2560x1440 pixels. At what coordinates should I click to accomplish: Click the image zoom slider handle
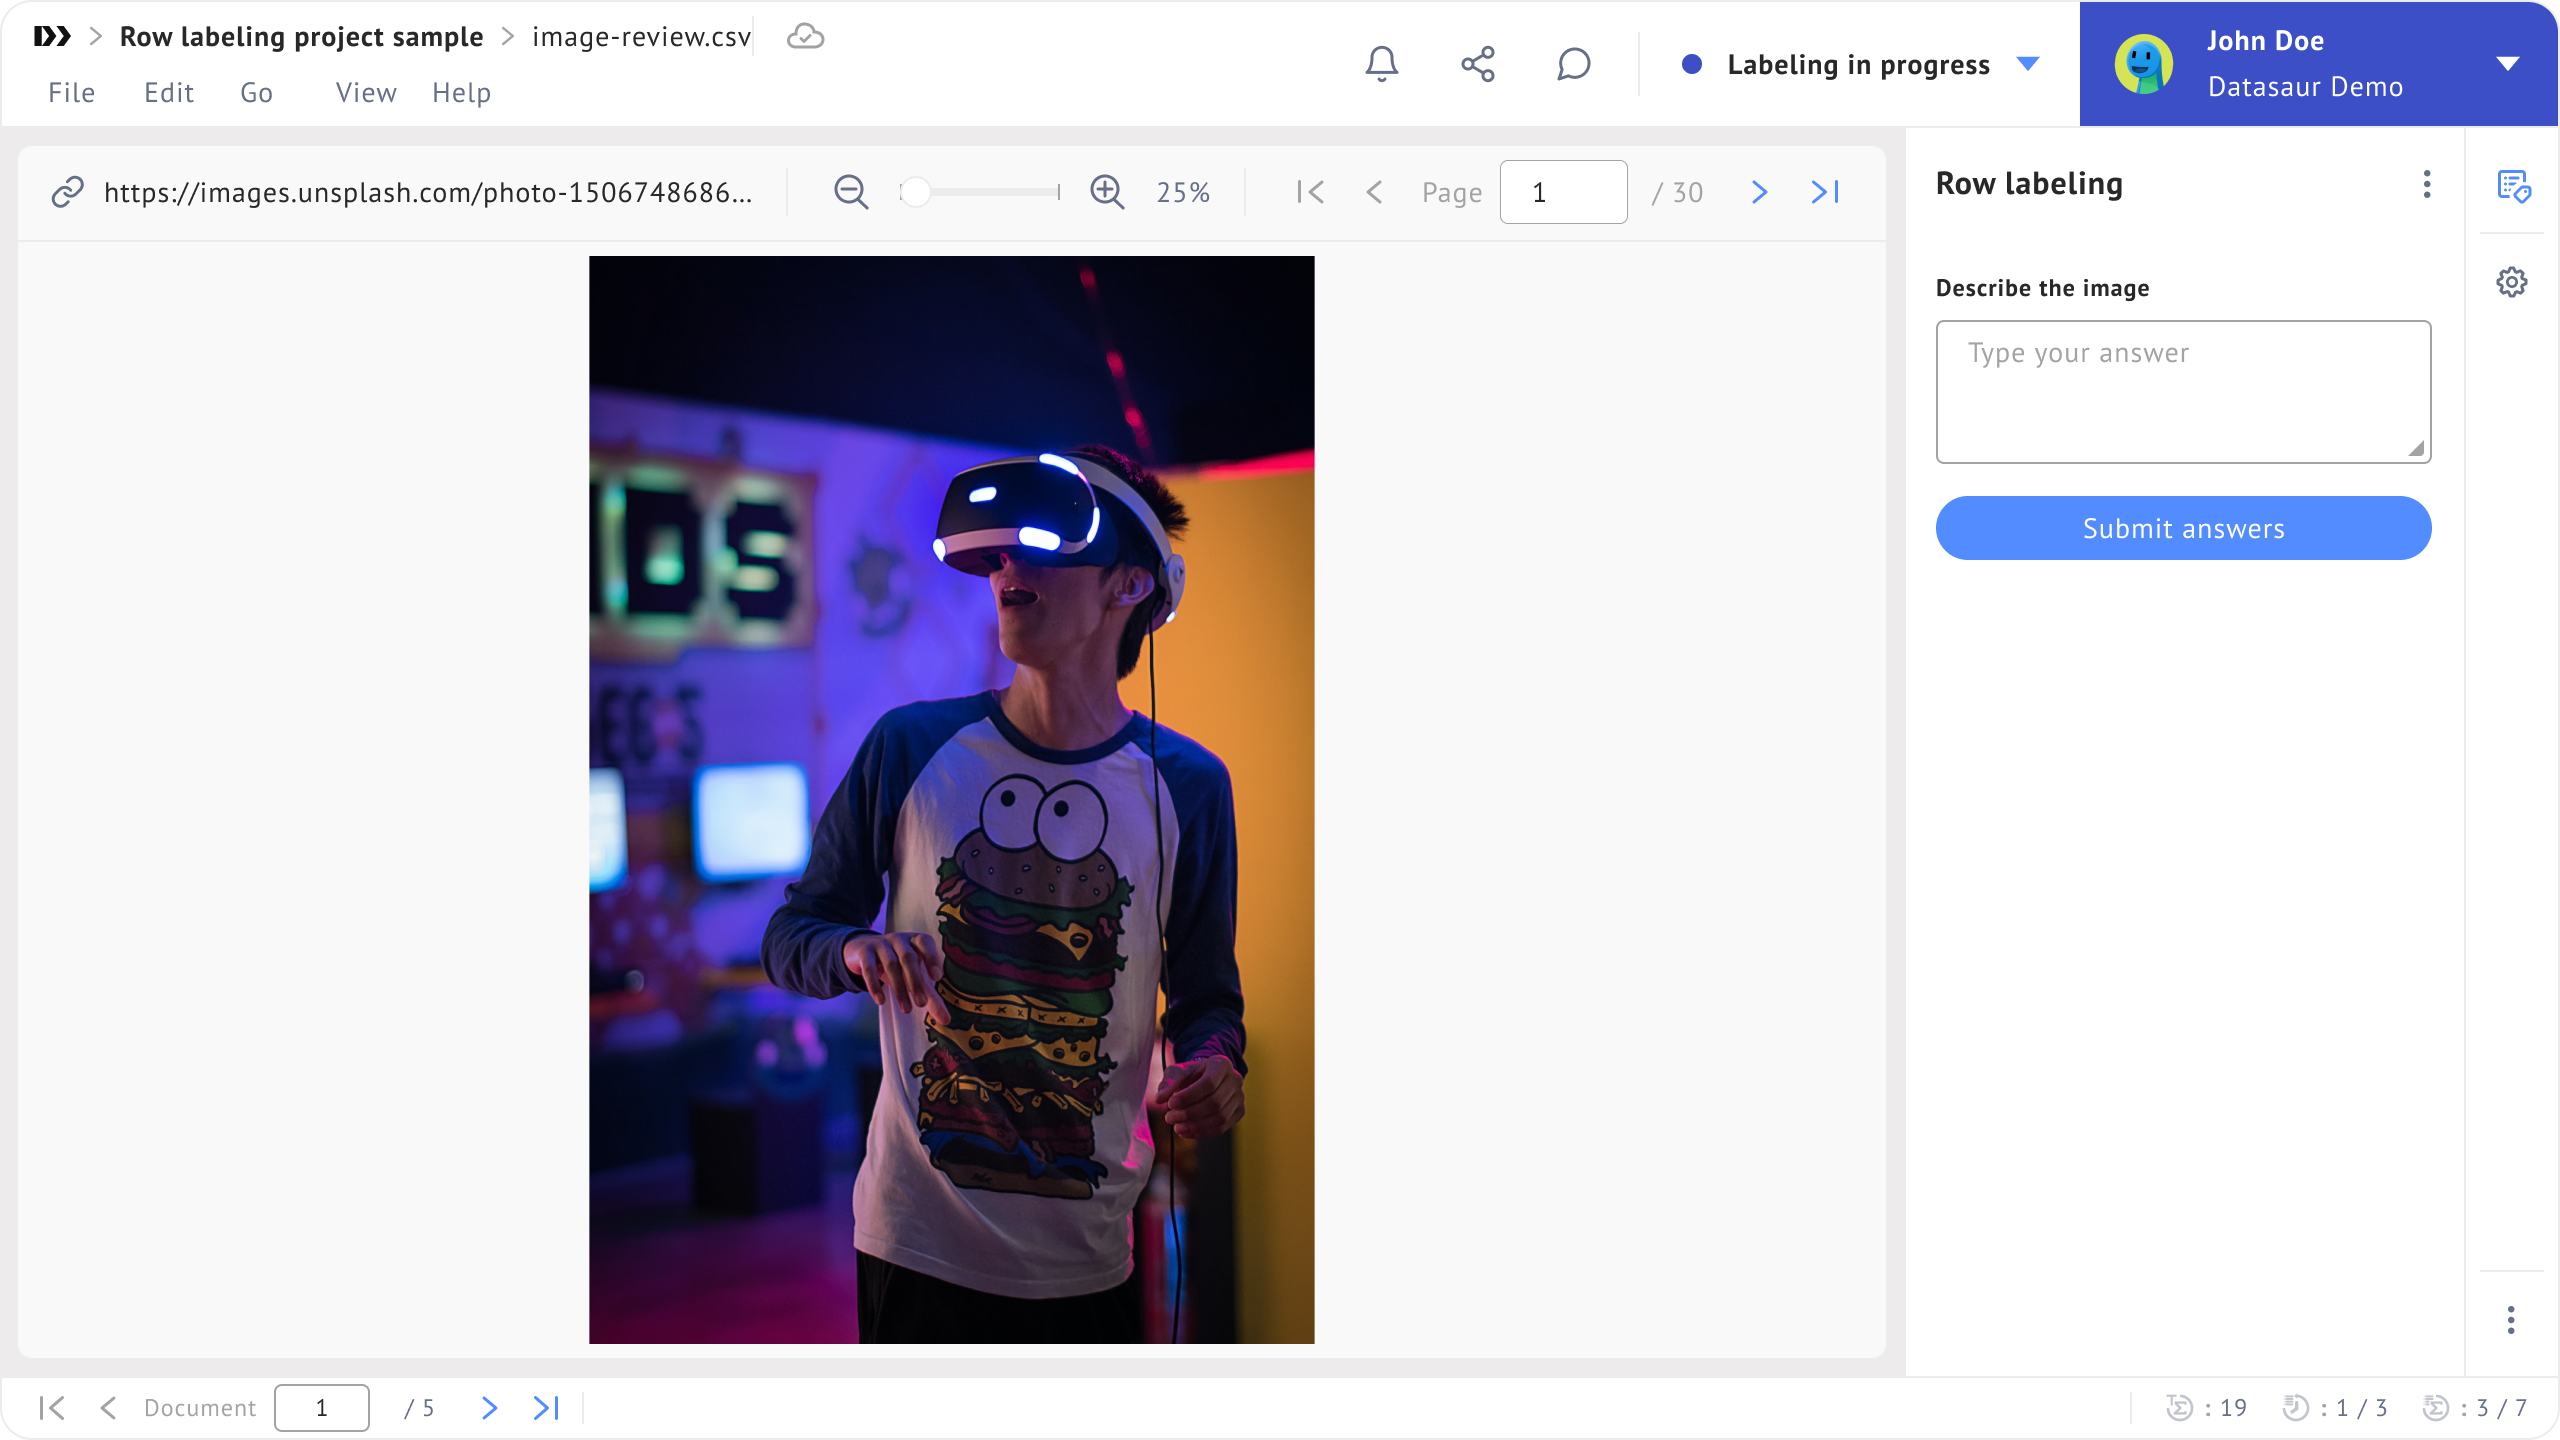[x=915, y=192]
